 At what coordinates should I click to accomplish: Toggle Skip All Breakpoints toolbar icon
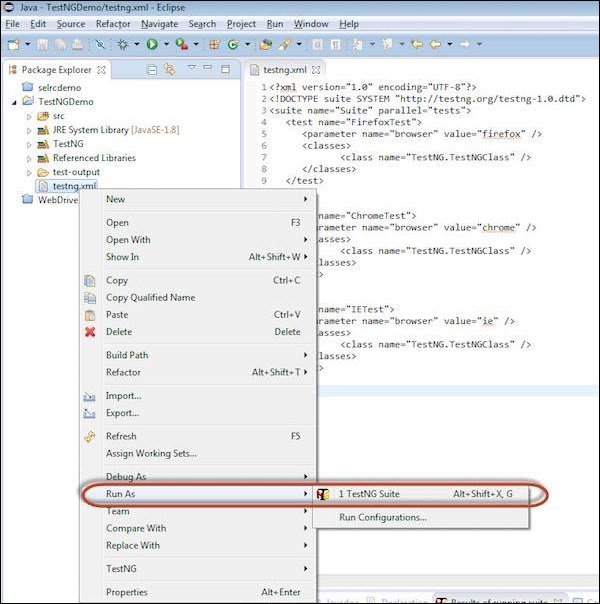[x=100, y=44]
